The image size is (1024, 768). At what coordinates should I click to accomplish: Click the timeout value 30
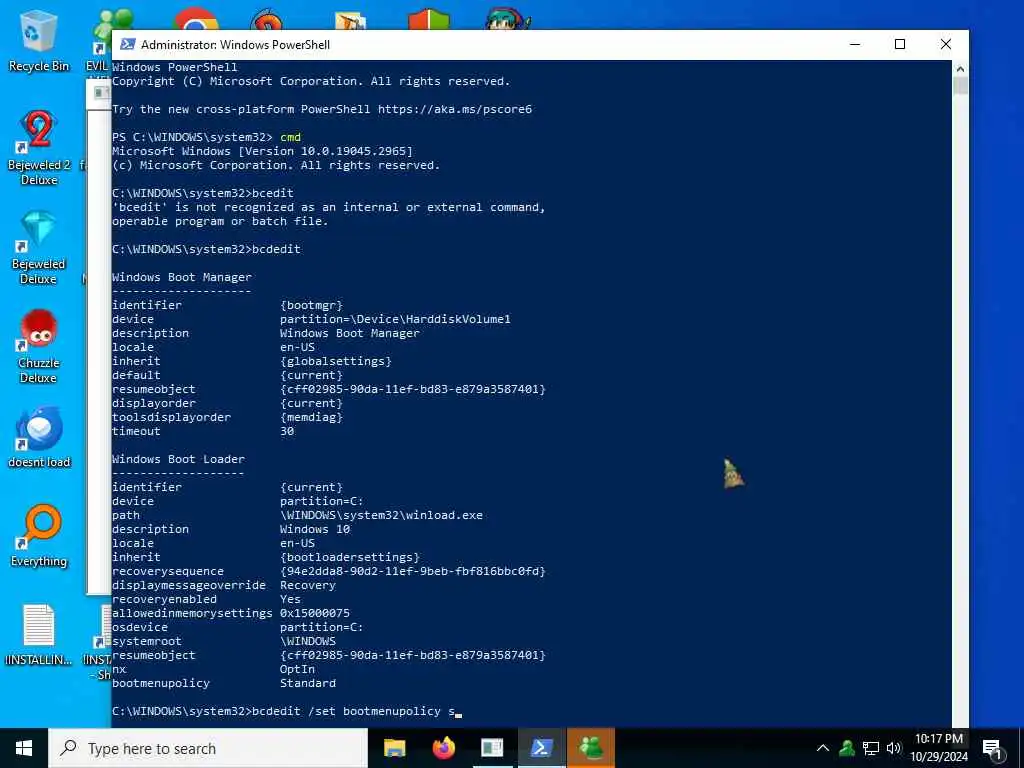point(287,431)
